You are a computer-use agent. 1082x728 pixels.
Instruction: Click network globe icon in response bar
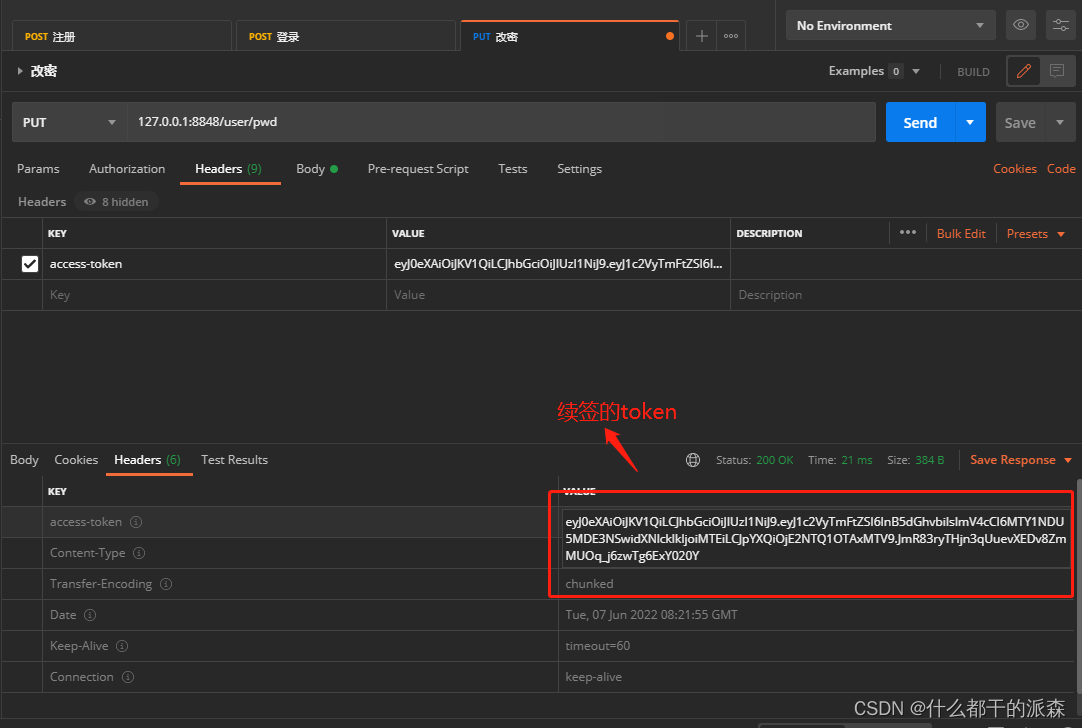pos(693,460)
